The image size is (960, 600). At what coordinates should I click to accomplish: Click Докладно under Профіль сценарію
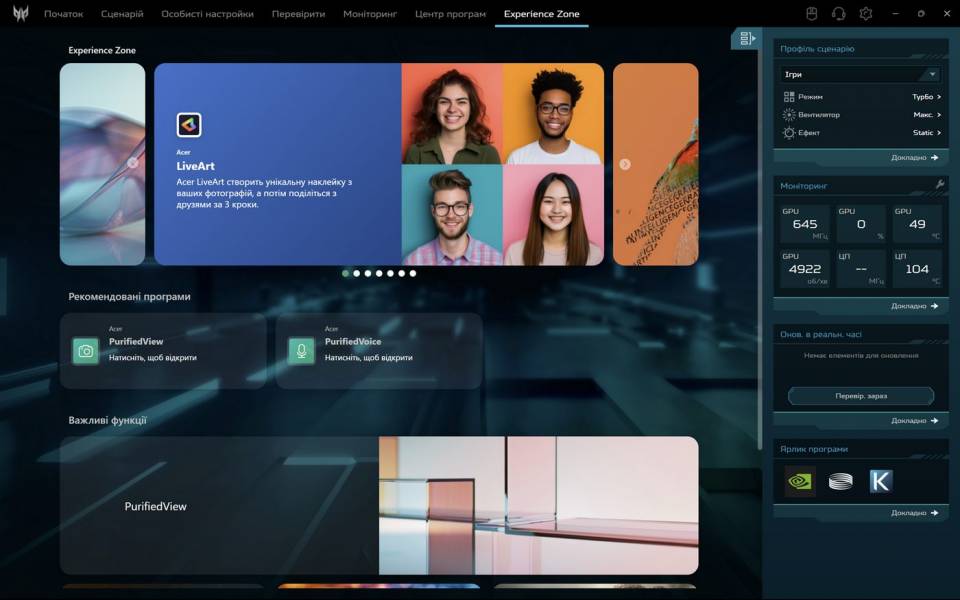pyautogui.click(x=914, y=158)
